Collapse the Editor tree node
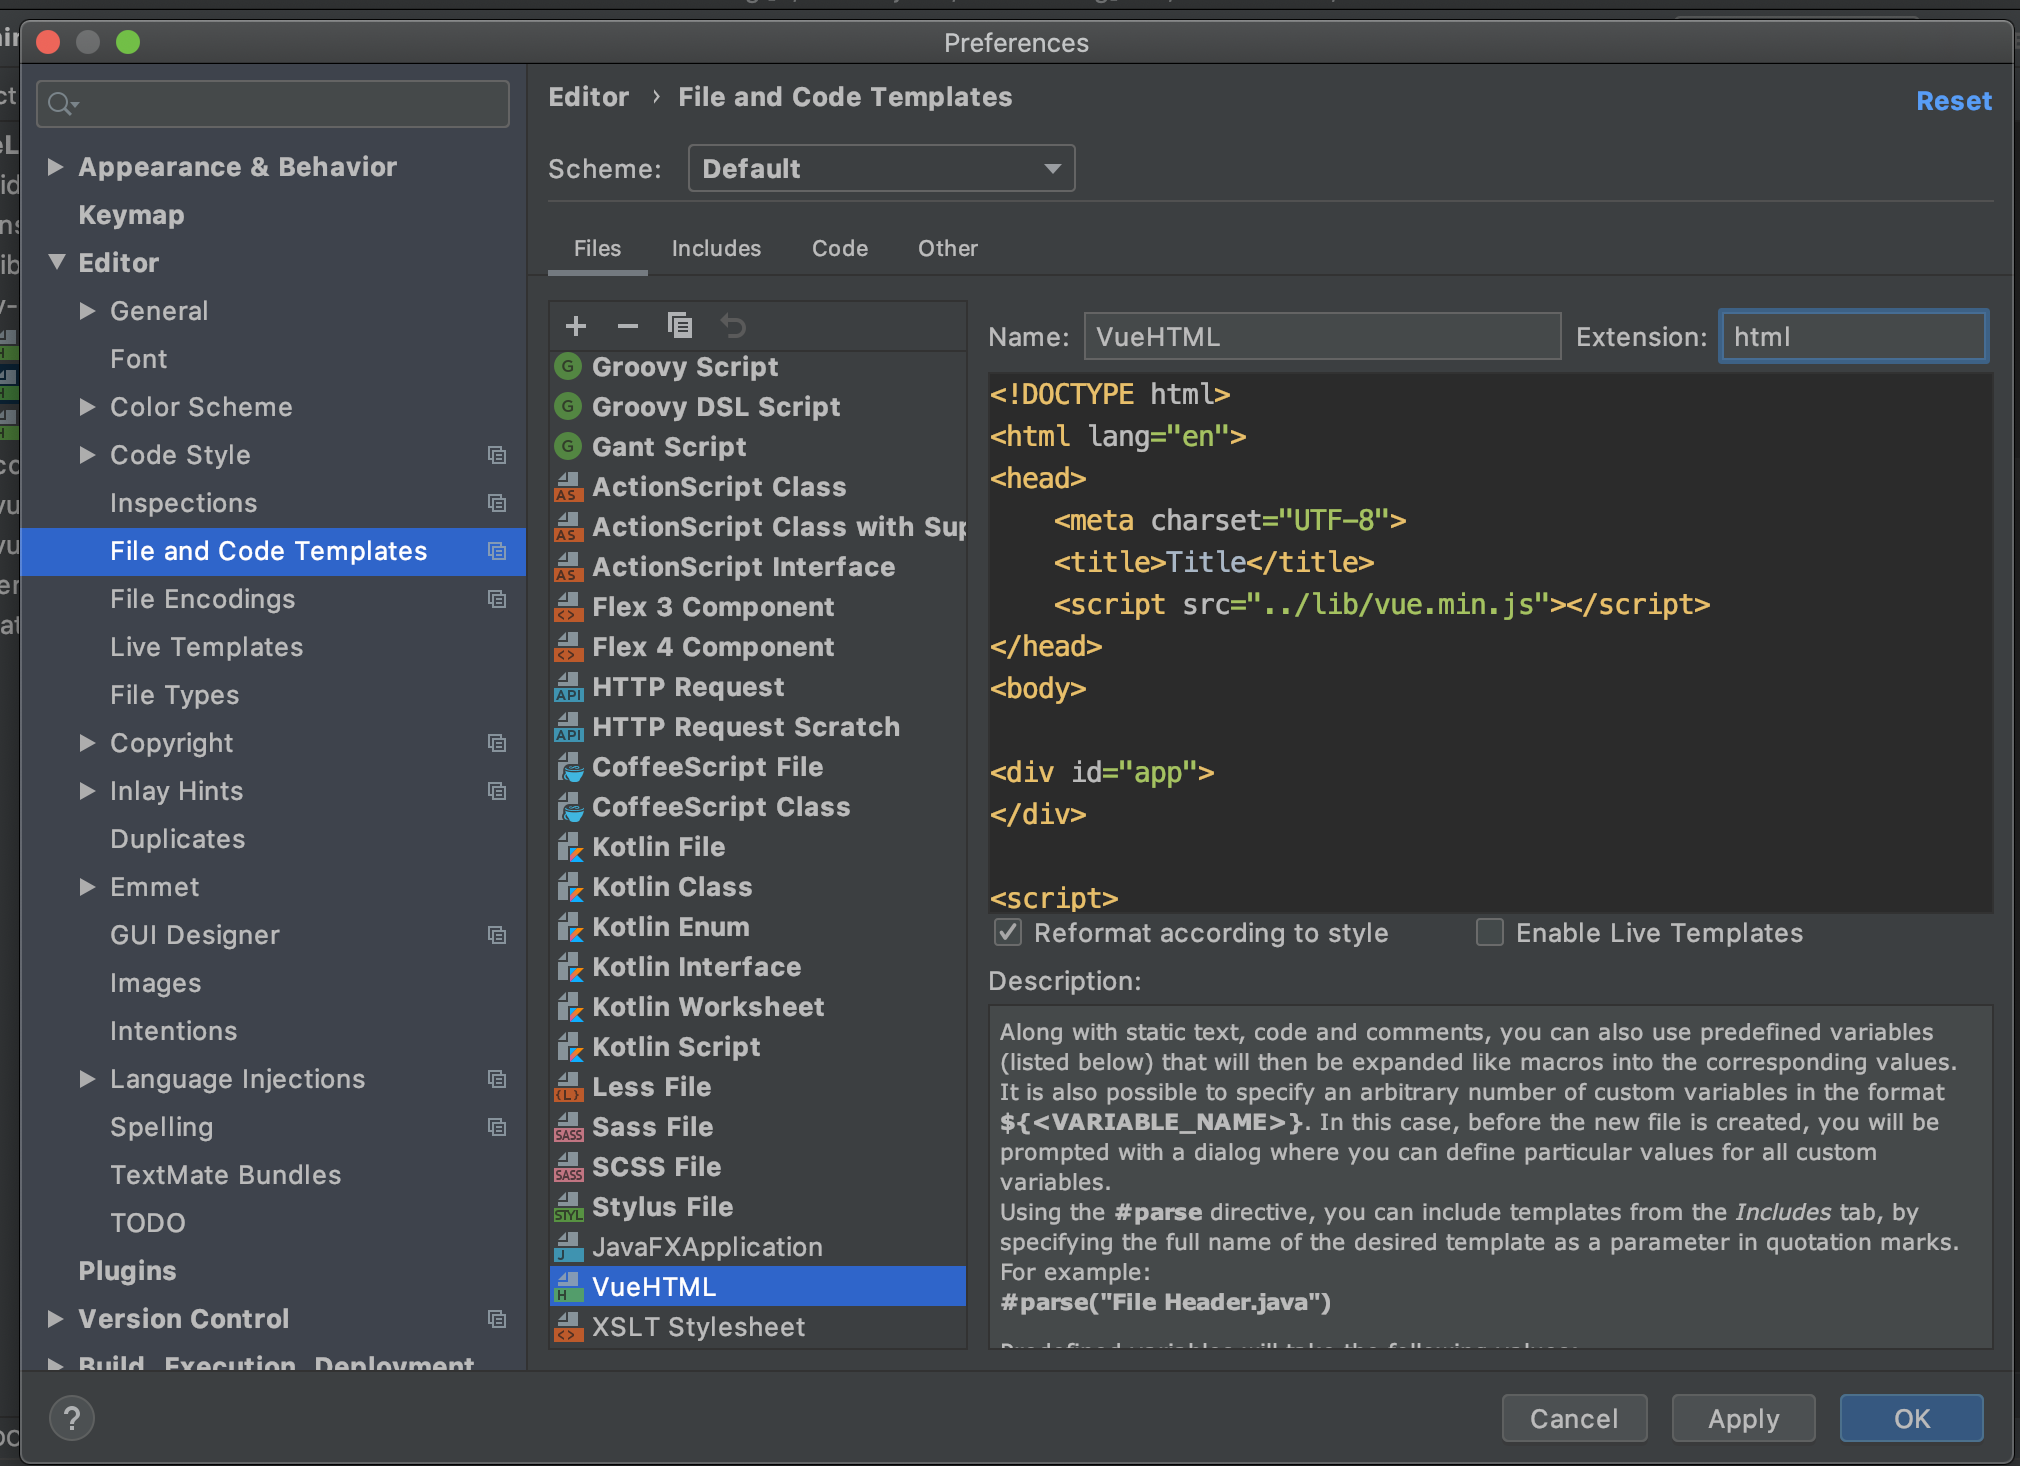Image resolution: width=2020 pixels, height=1466 pixels. [x=57, y=263]
